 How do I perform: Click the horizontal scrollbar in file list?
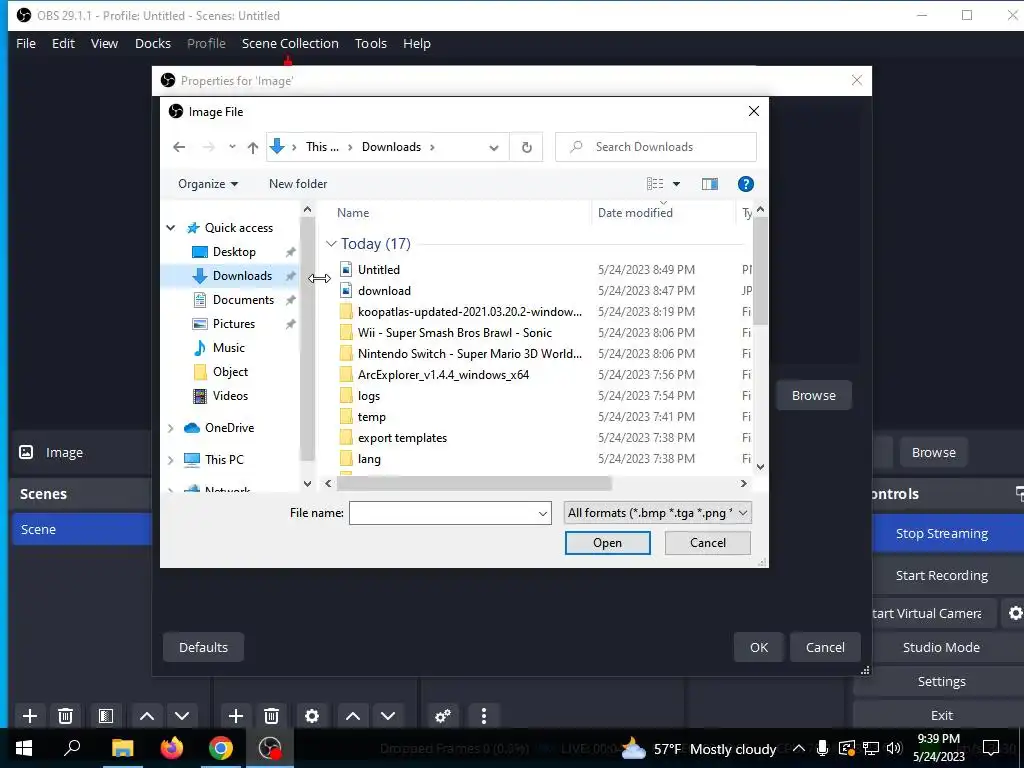[x=474, y=484]
